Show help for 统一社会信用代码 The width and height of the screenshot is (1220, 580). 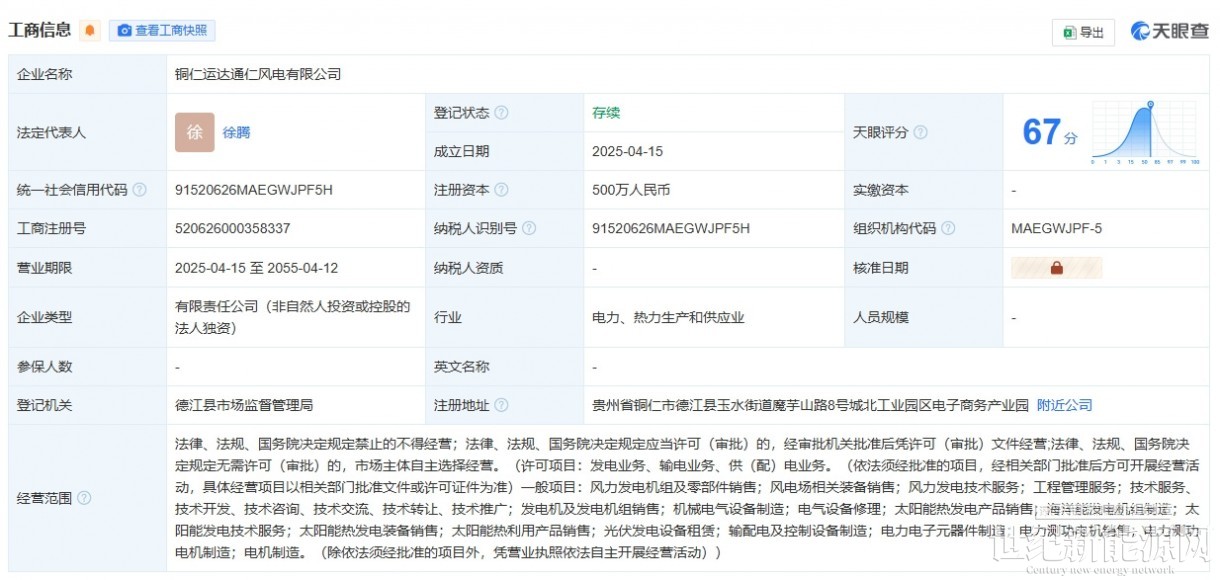point(139,190)
